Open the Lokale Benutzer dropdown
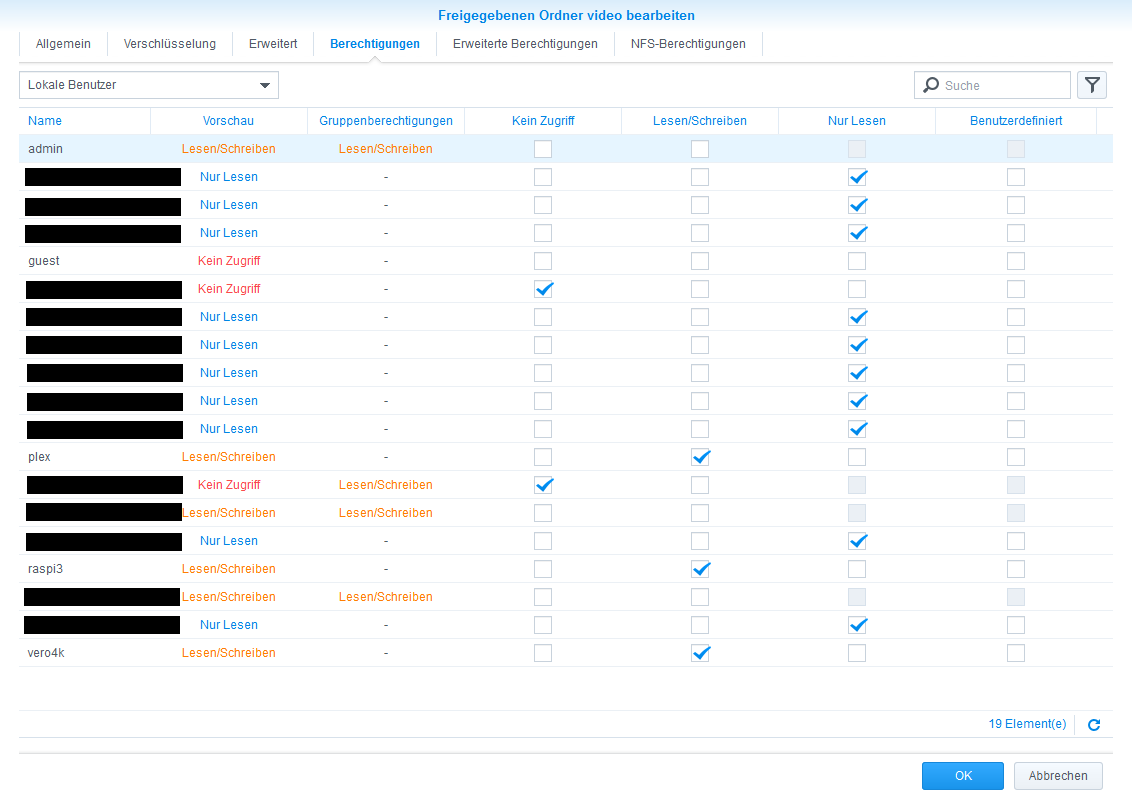Screen dimensions: 1132x797 coord(149,85)
